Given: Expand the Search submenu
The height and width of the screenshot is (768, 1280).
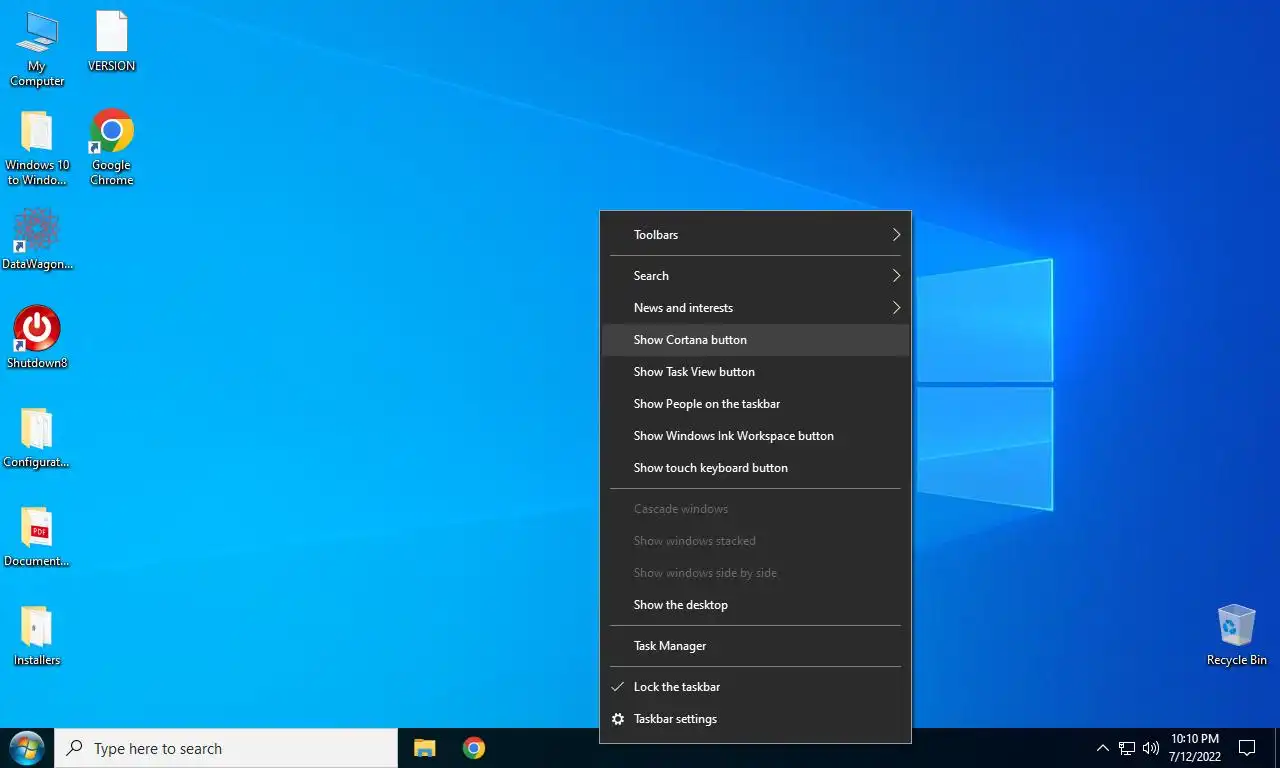Looking at the screenshot, I should 756,276.
